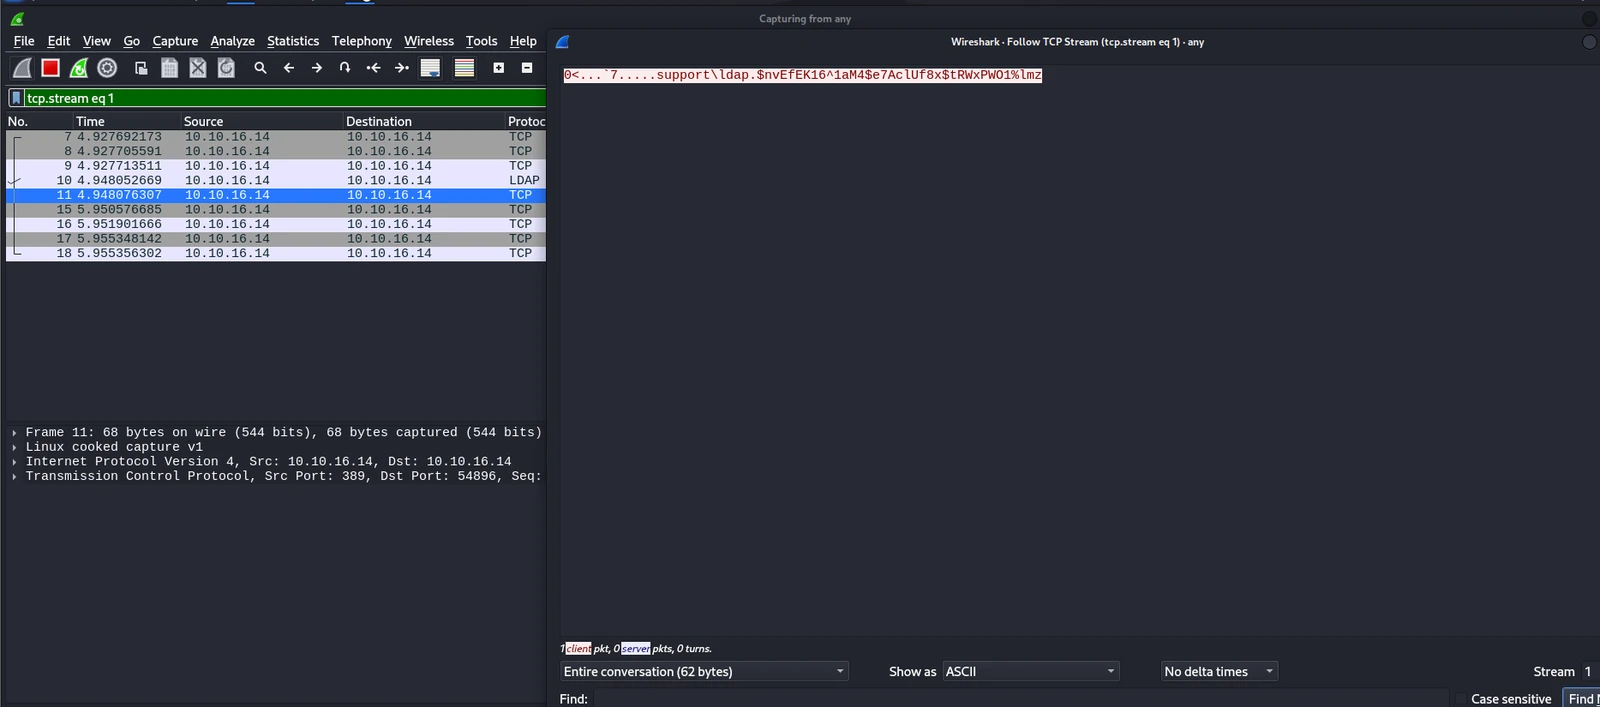Screen dimensions: 1600x707
Task: Open the Analyze menu
Action: click(x=232, y=41)
